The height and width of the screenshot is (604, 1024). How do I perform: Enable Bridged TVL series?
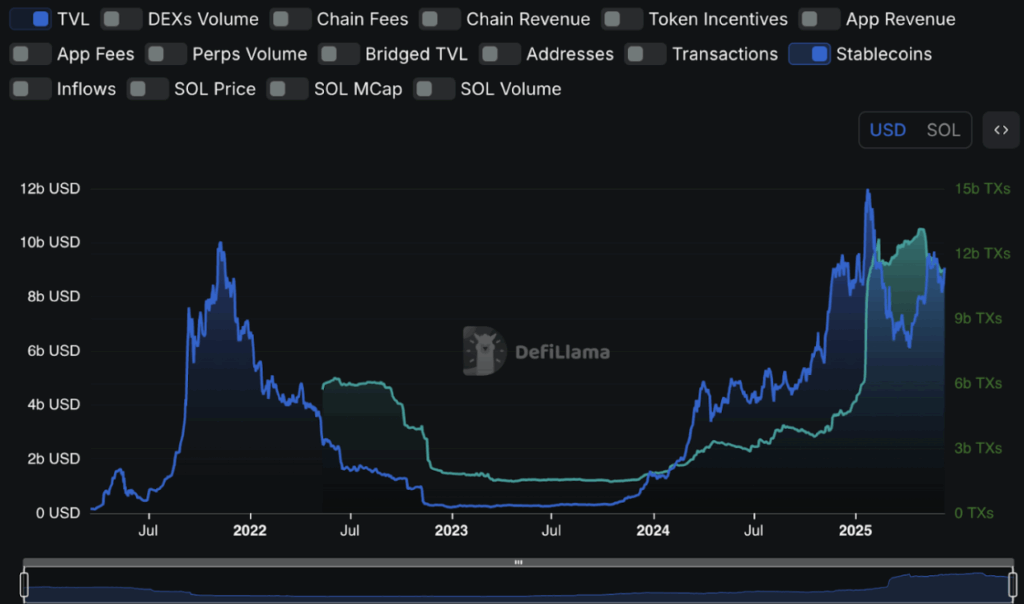(x=339, y=54)
